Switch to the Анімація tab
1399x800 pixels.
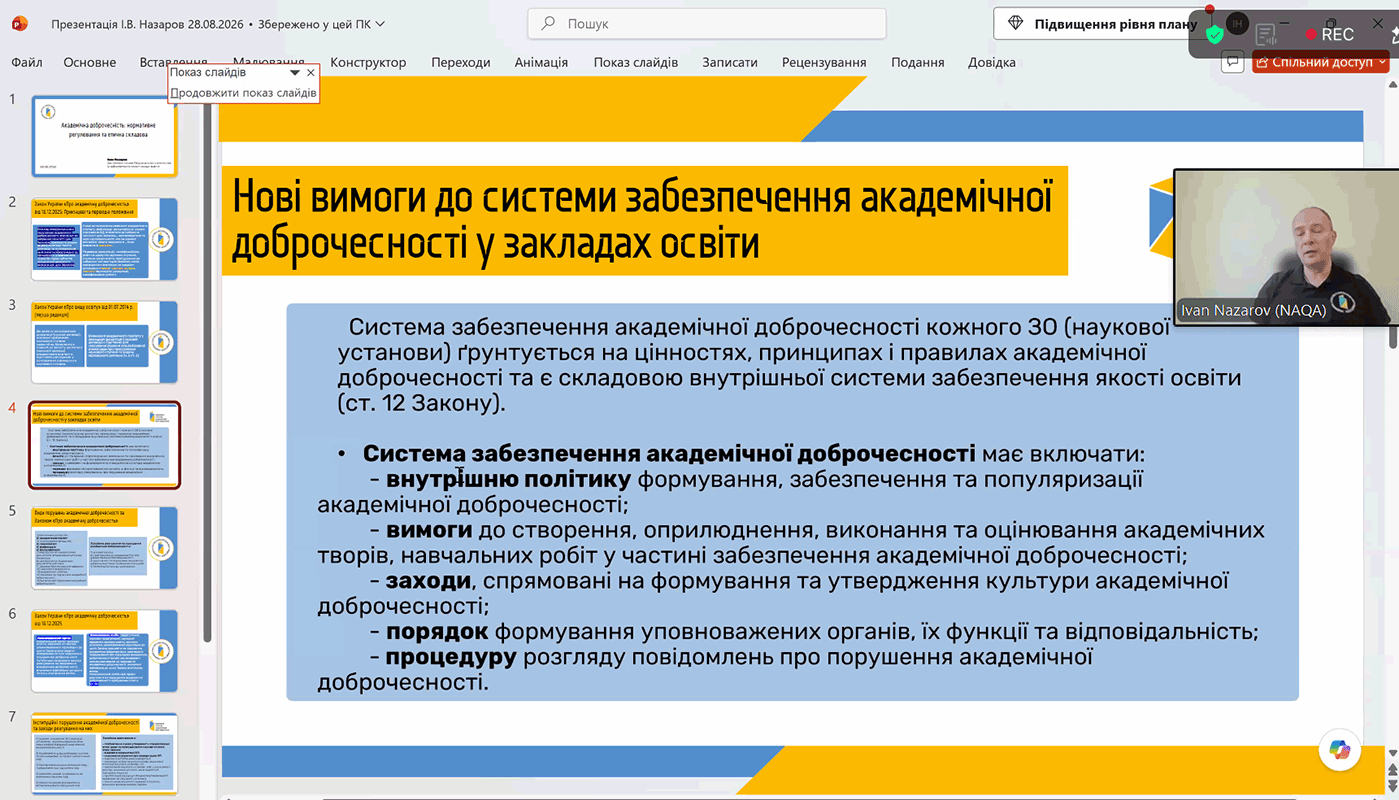tap(541, 62)
